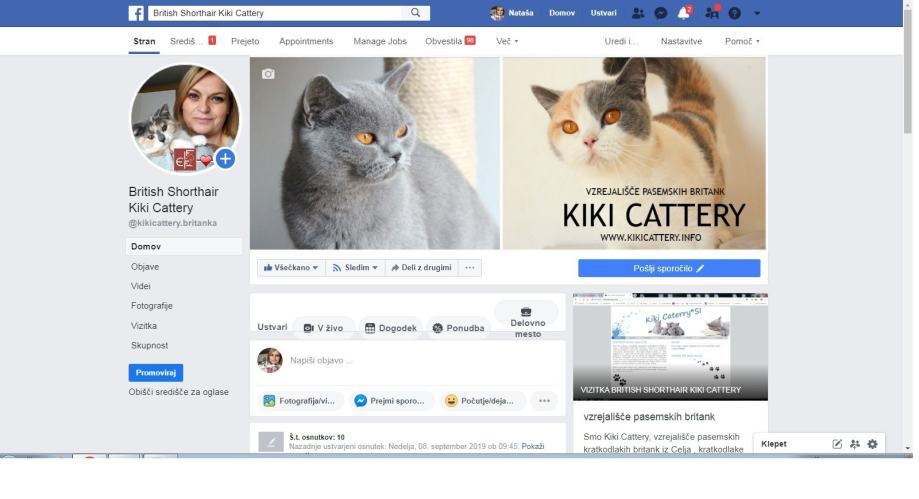This screenshot has height=499, width=919.
Task: Open Messenger icon in top bar
Action: point(661,13)
